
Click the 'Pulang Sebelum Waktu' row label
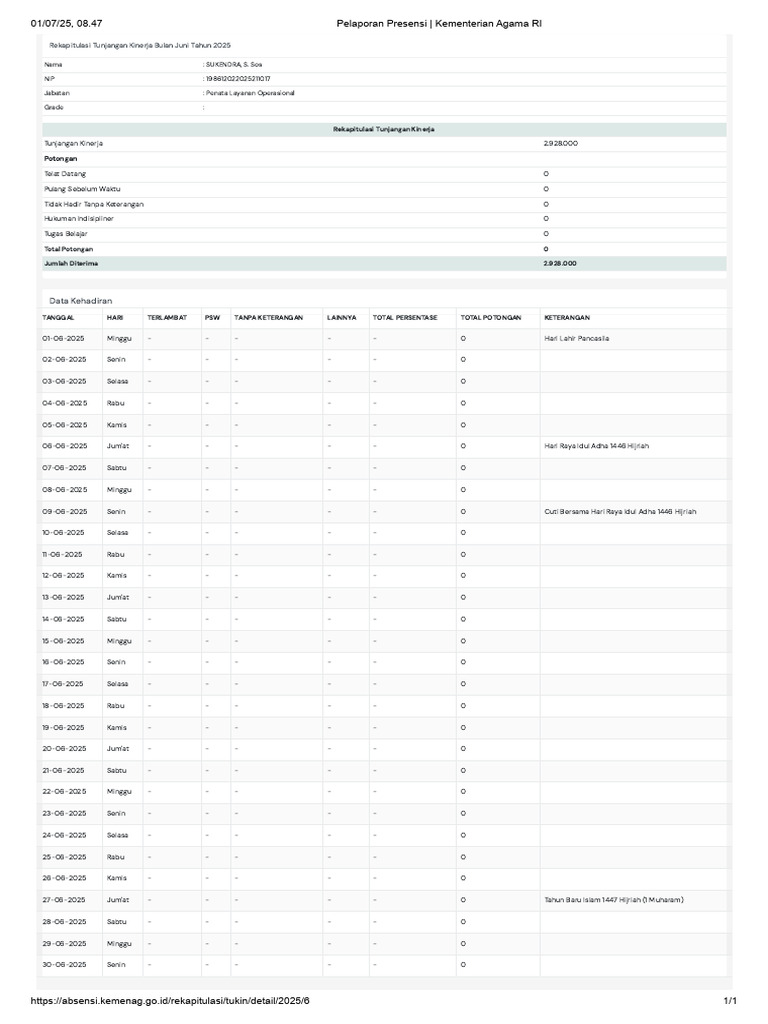click(82, 189)
